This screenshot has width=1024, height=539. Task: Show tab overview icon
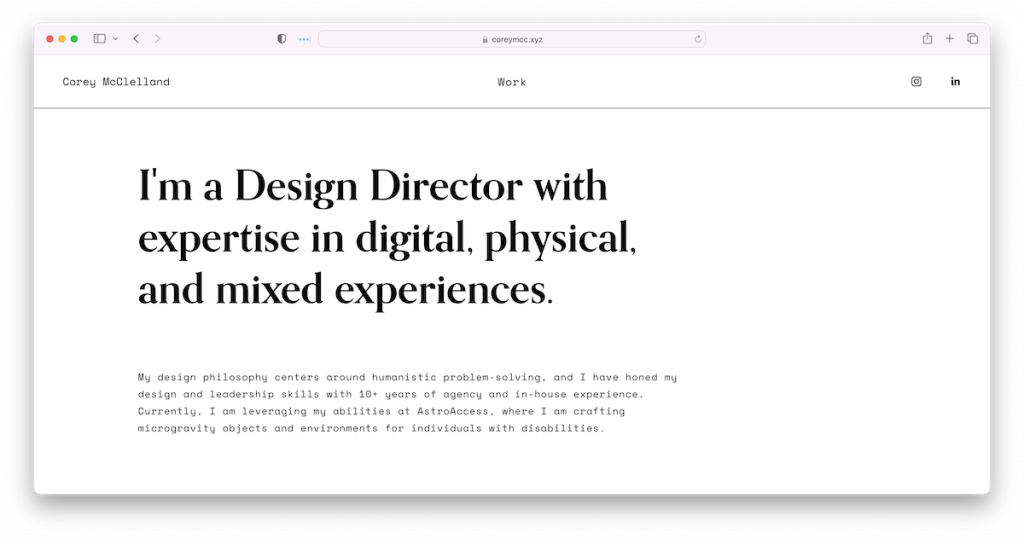coord(972,39)
